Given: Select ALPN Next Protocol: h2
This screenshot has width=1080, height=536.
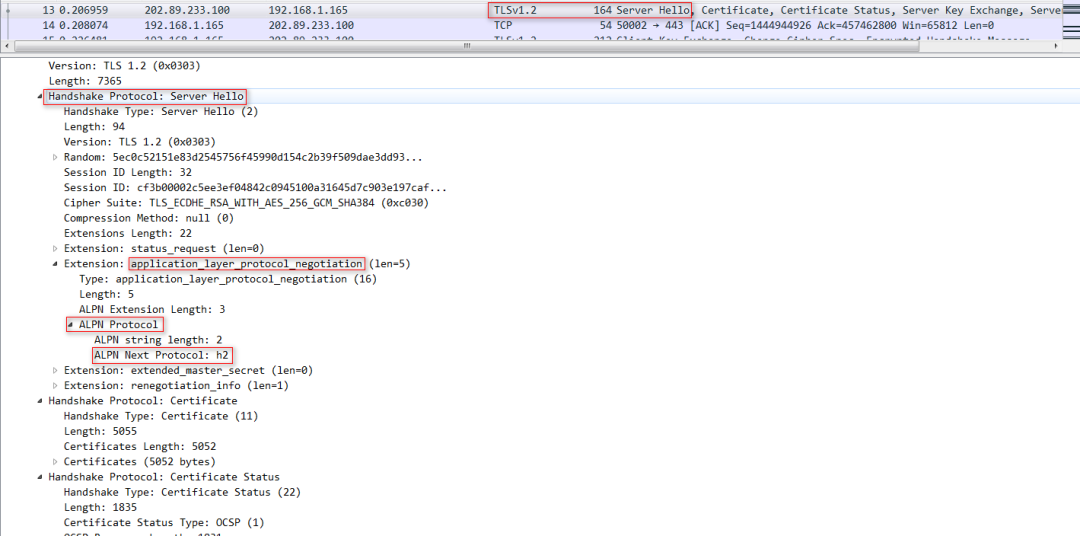Looking at the screenshot, I should 160,355.
